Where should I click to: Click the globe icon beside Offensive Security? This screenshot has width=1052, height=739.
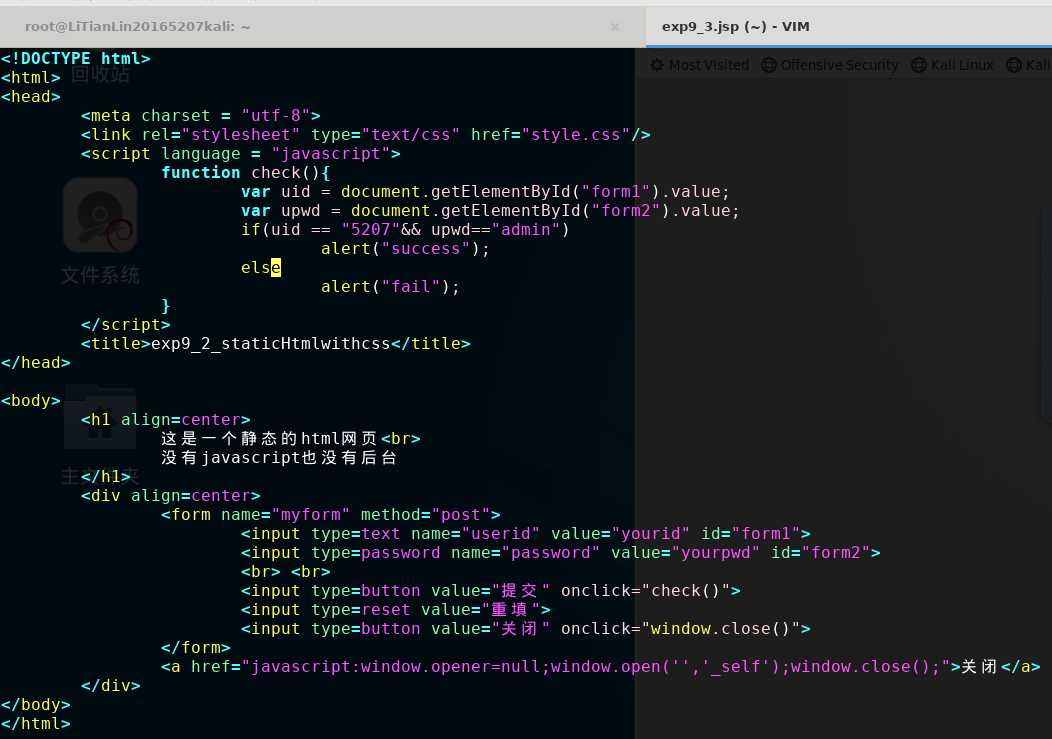pos(769,65)
